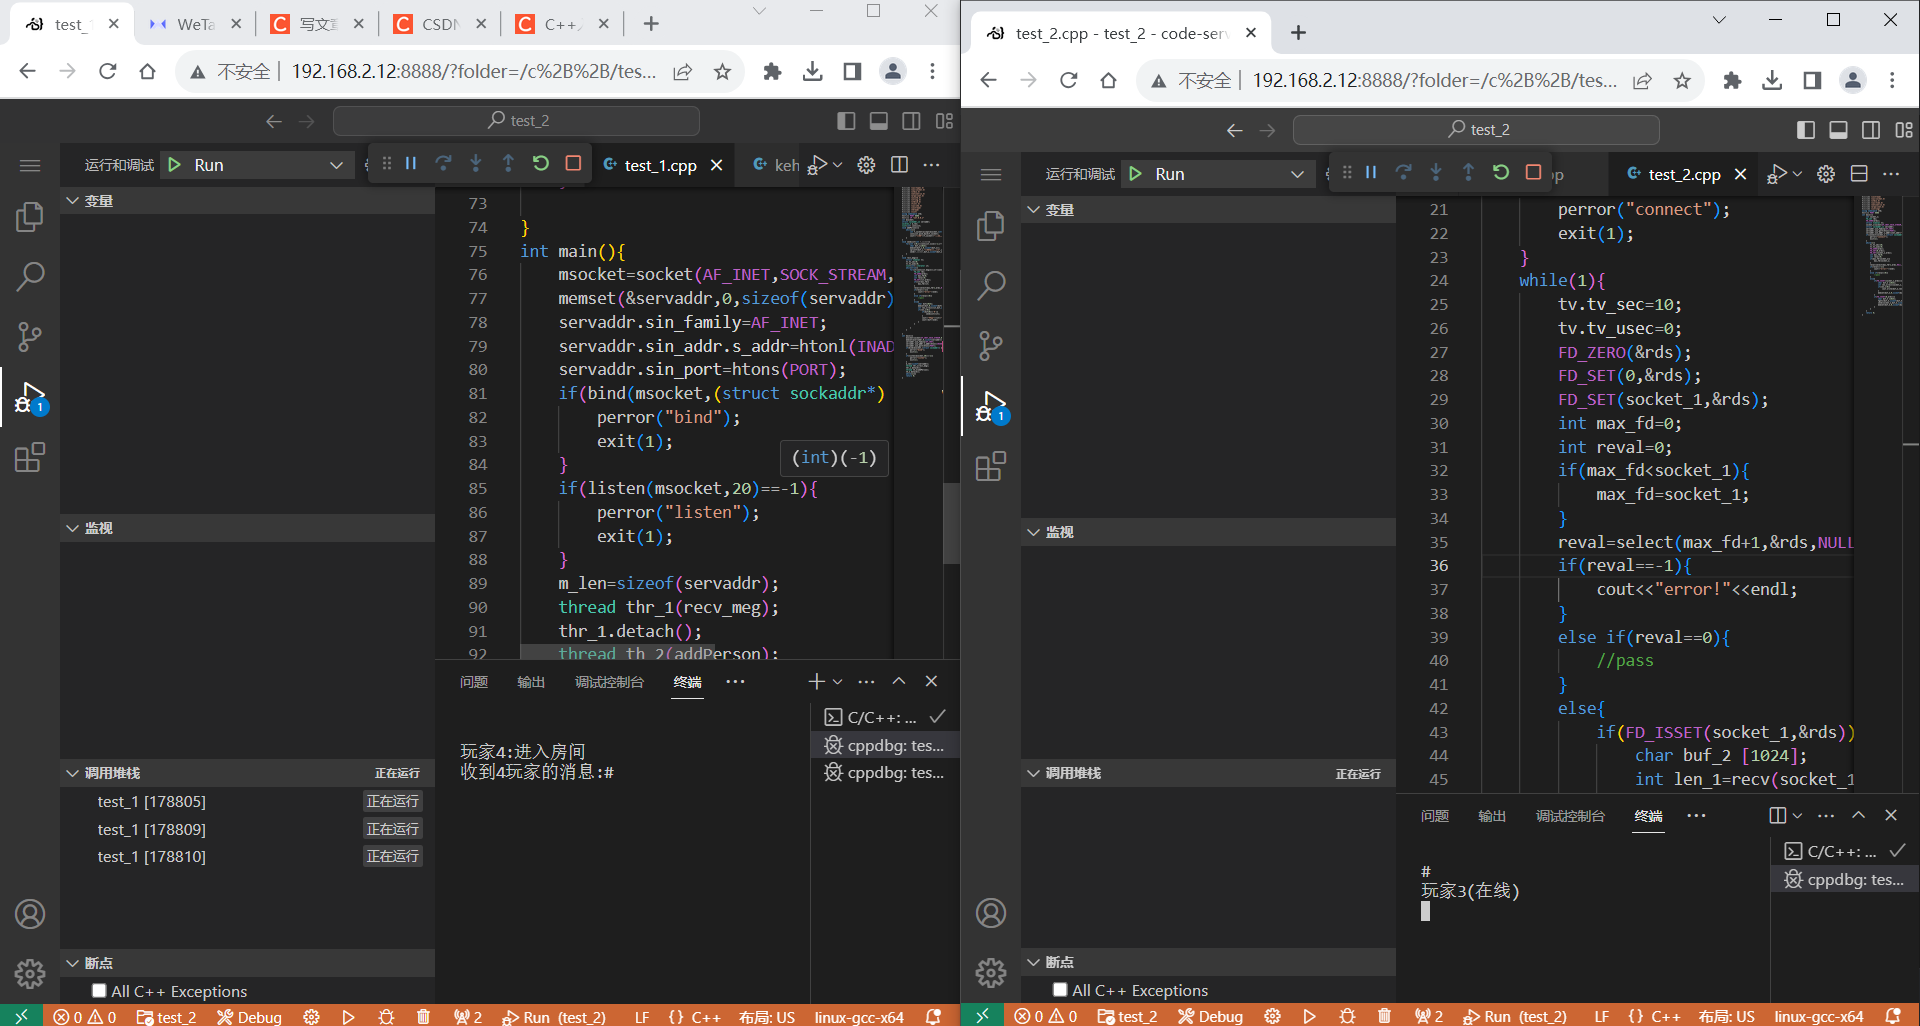Enable All C++ Exceptions breakpoint in left window
Image resolution: width=1920 pixels, height=1026 pixels.
[99, 991]
